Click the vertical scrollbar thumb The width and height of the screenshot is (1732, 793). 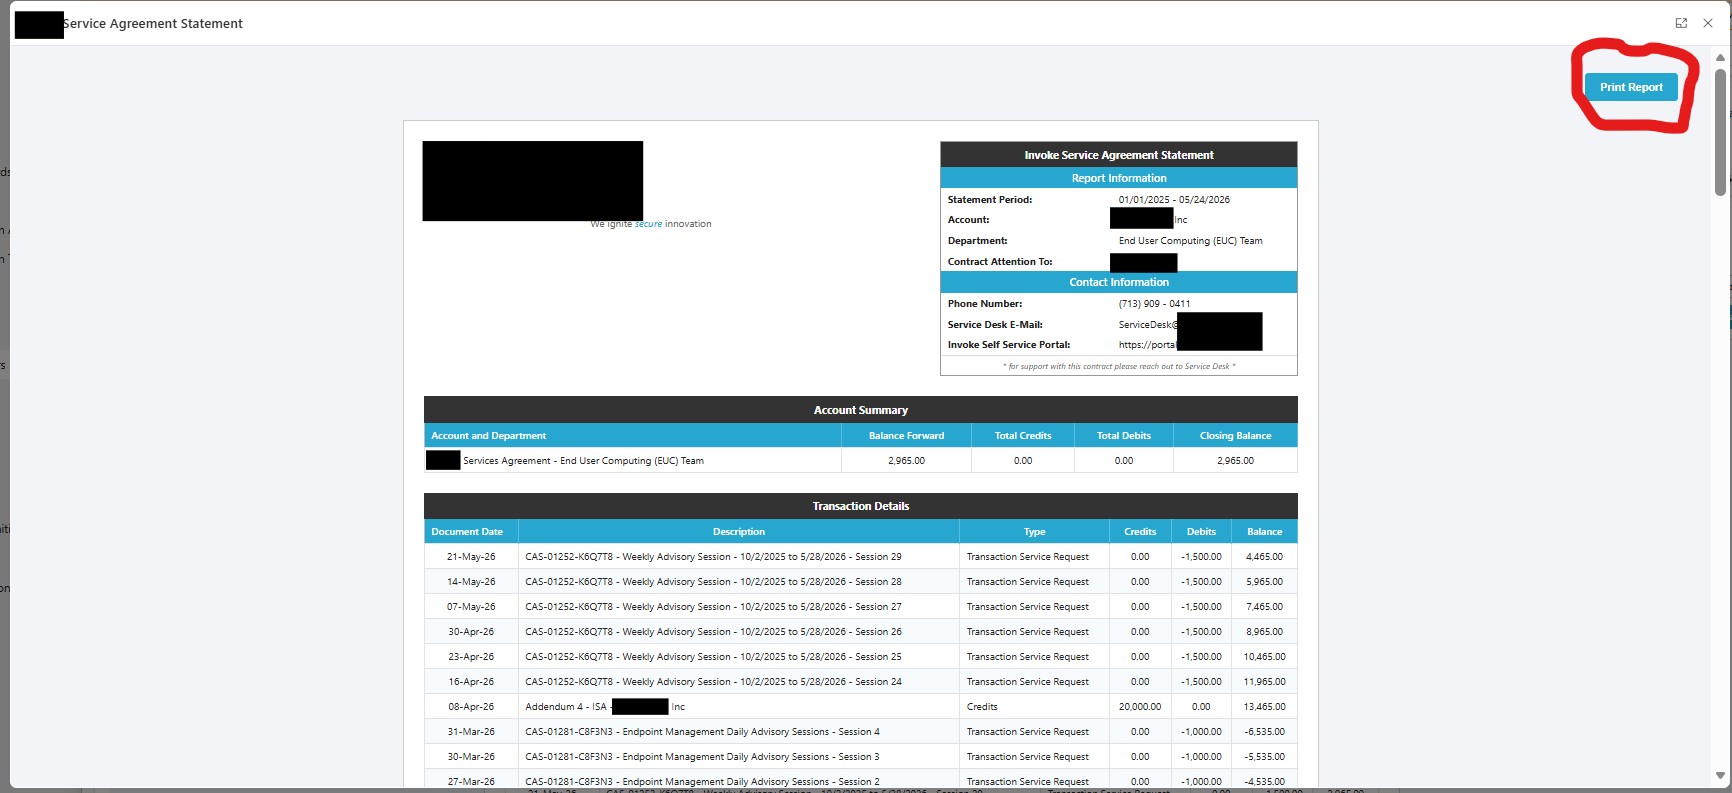tap(1720, 132)
